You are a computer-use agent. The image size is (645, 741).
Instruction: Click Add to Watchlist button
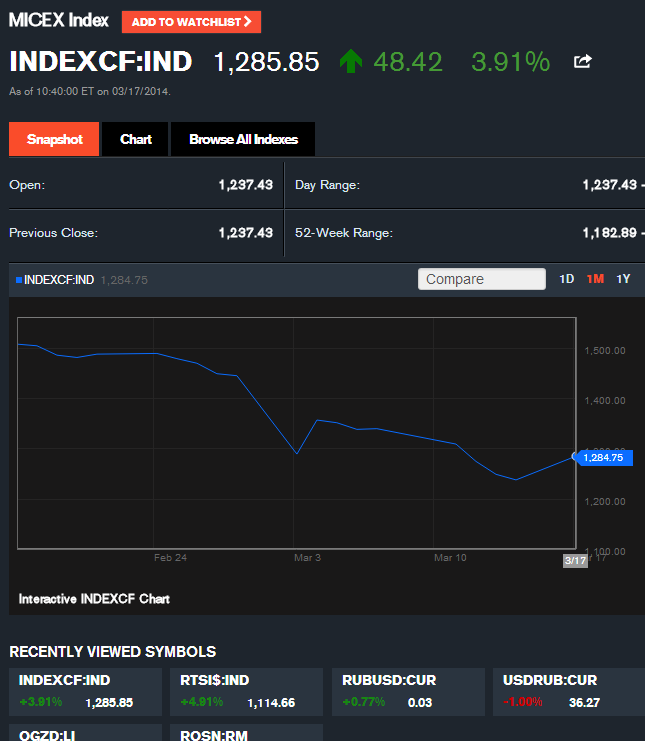pos(191,21)
